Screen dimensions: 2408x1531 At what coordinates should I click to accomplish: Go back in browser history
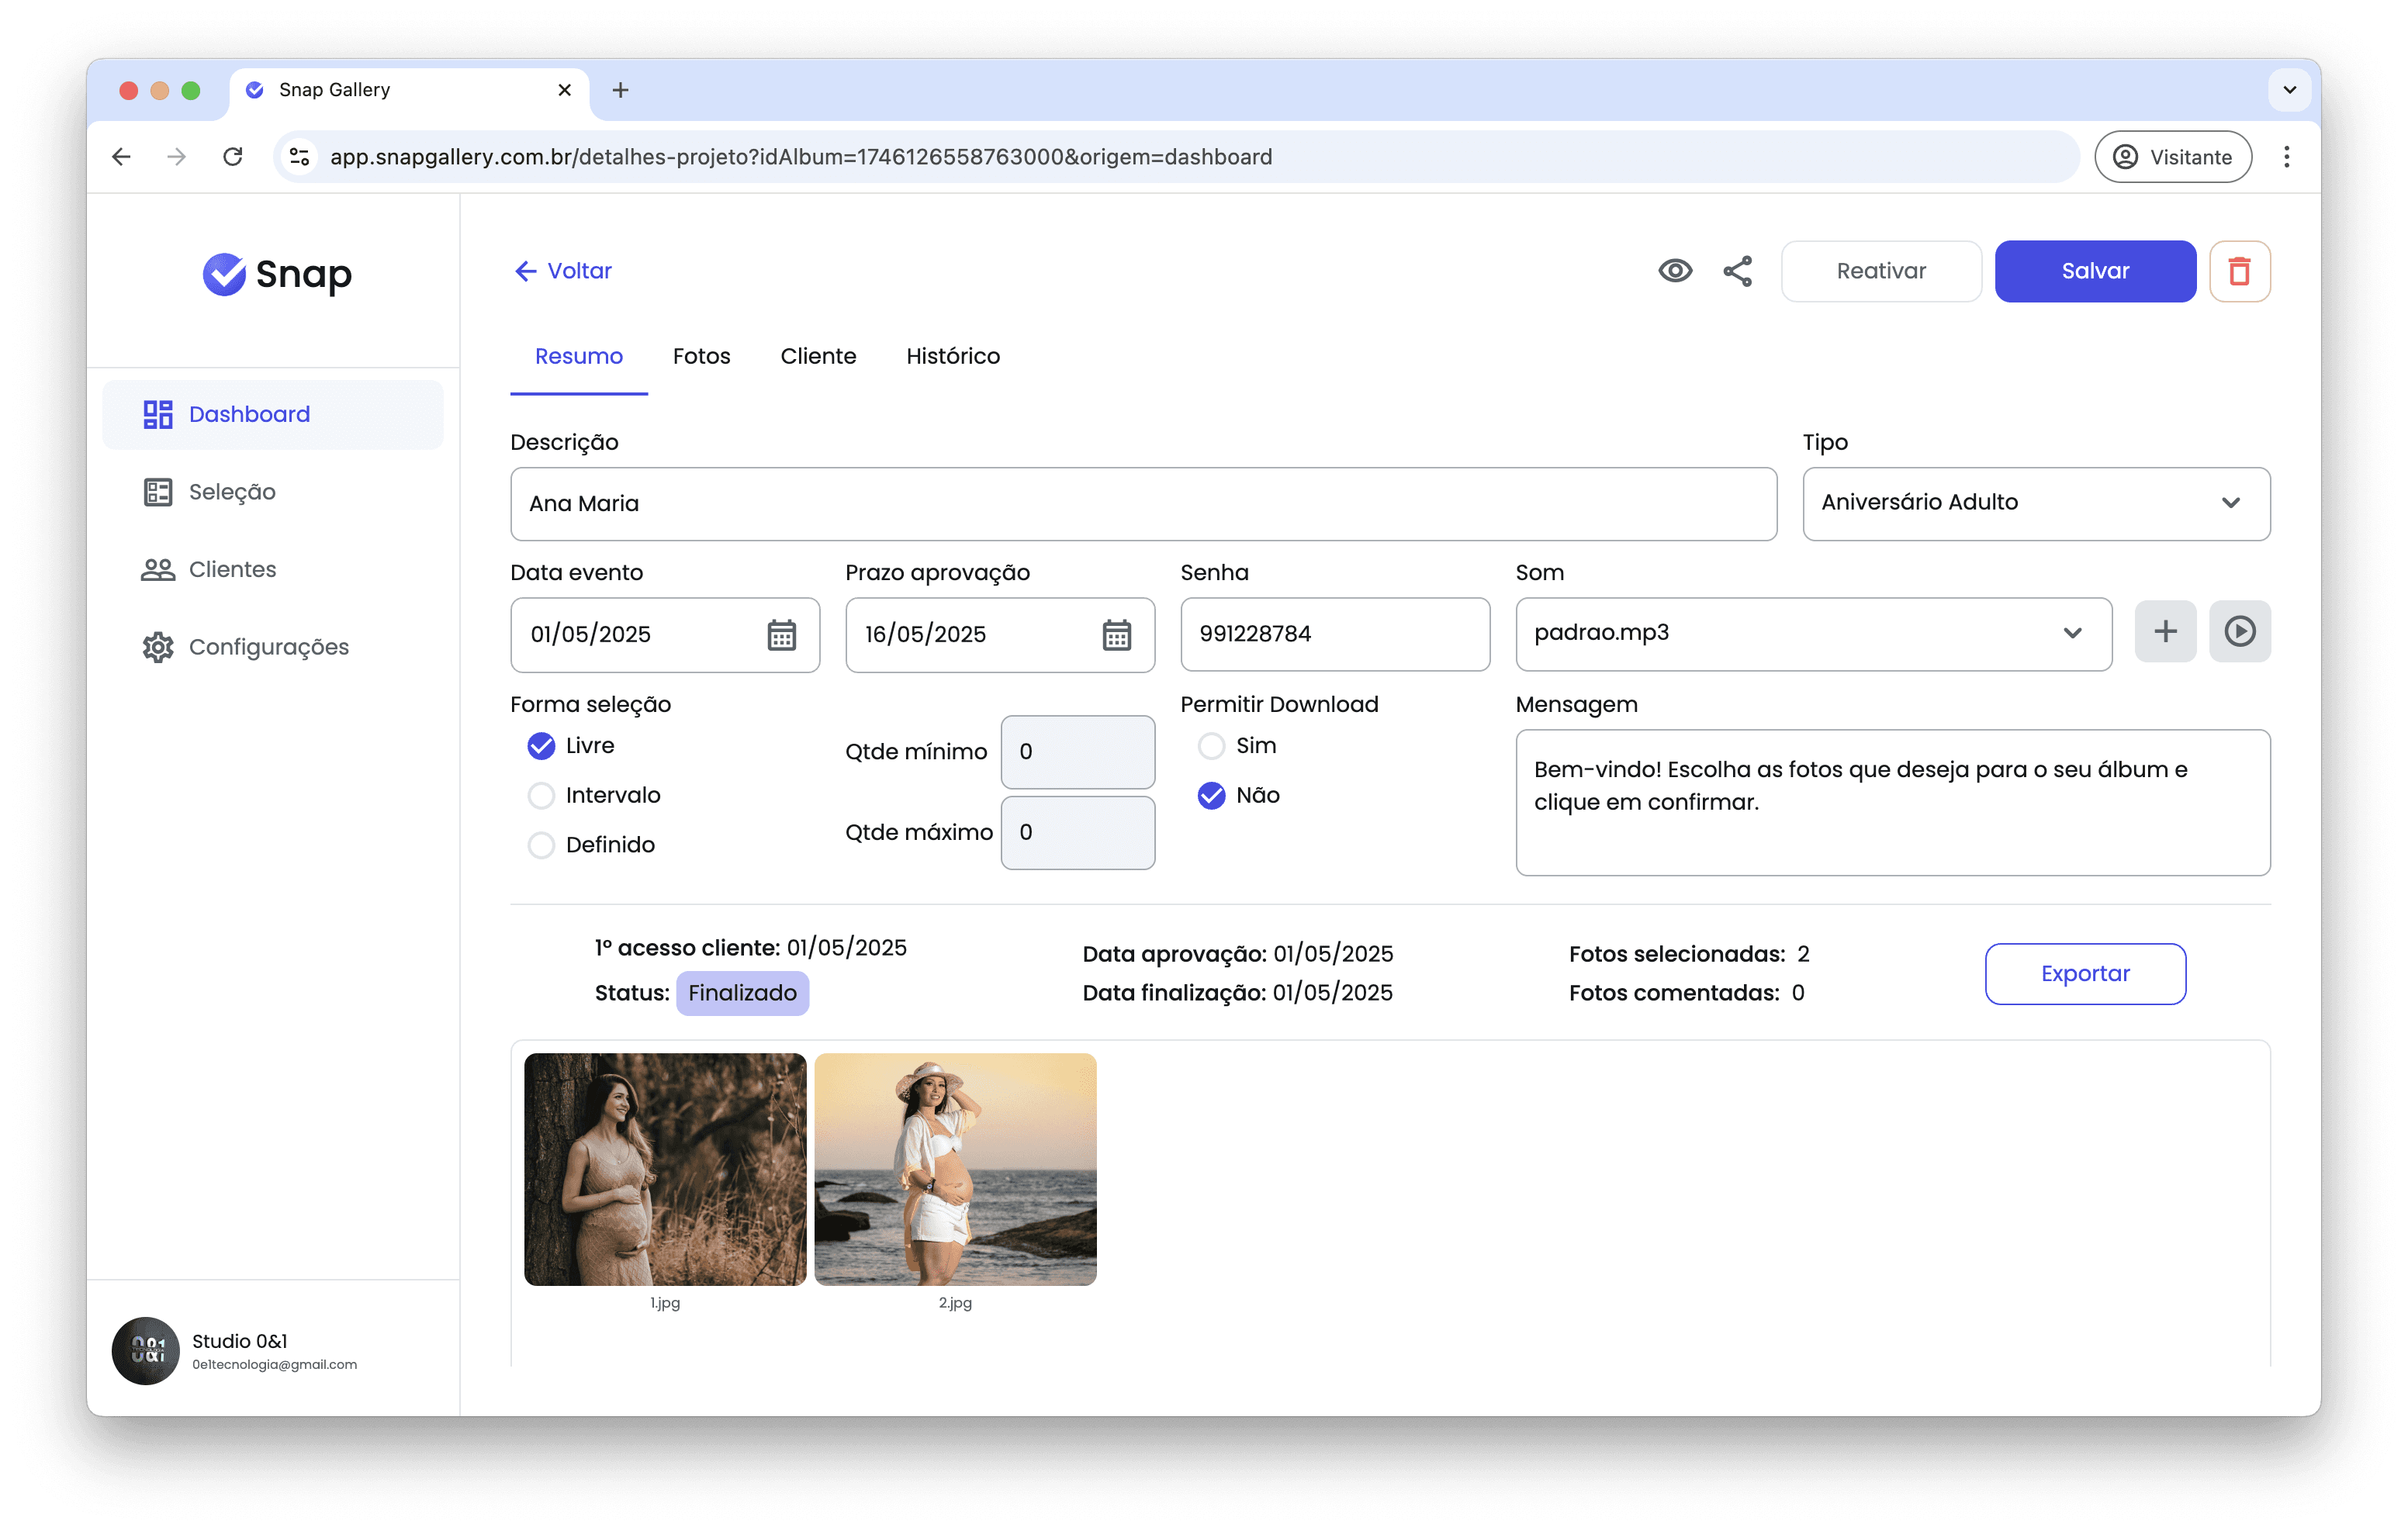click(122, 157)
